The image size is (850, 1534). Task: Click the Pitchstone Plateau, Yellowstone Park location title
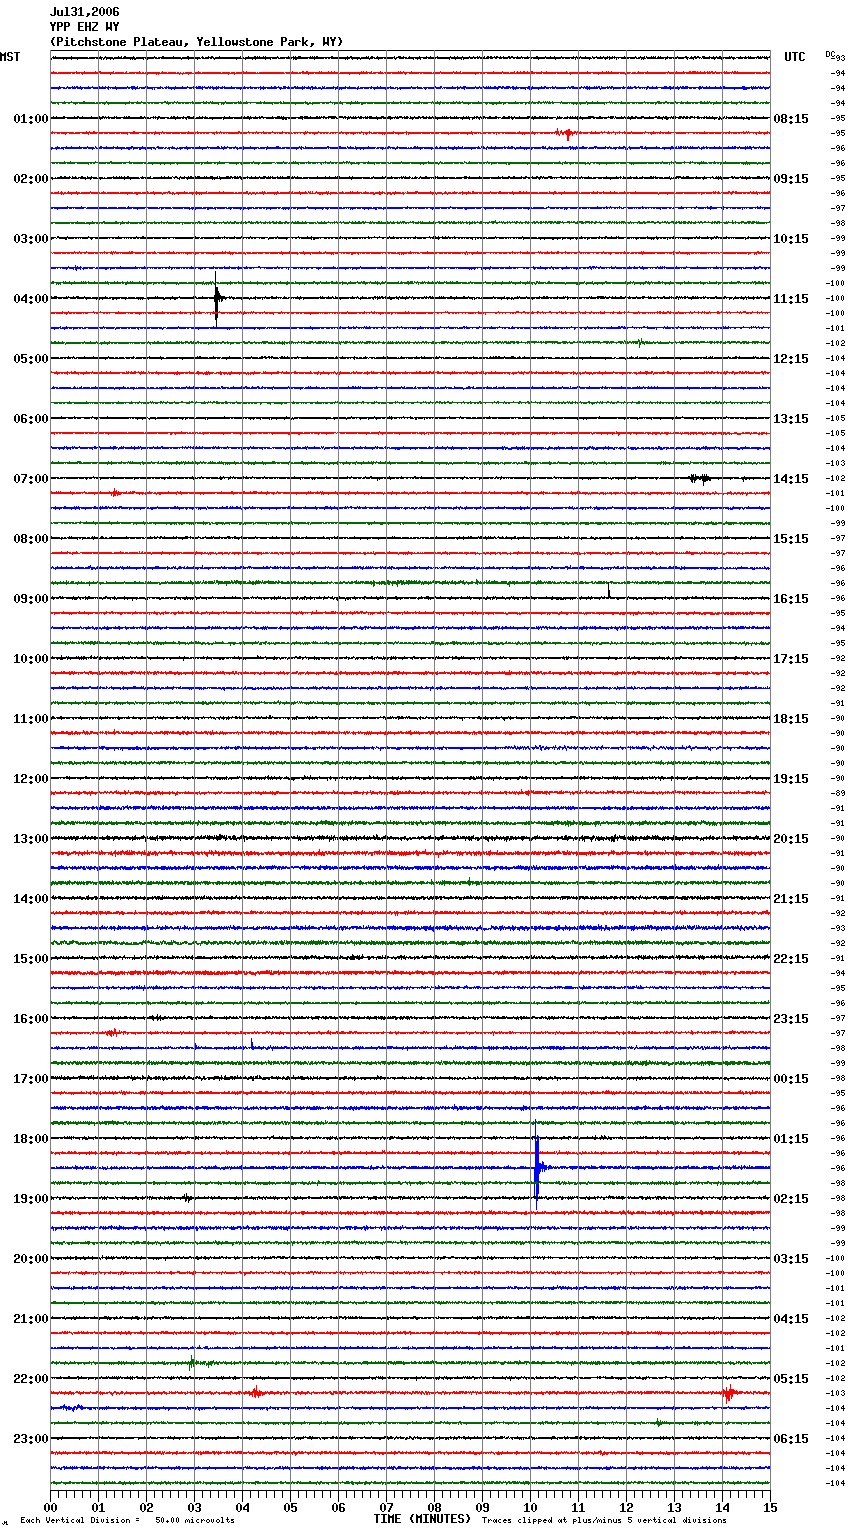[196, 42]
